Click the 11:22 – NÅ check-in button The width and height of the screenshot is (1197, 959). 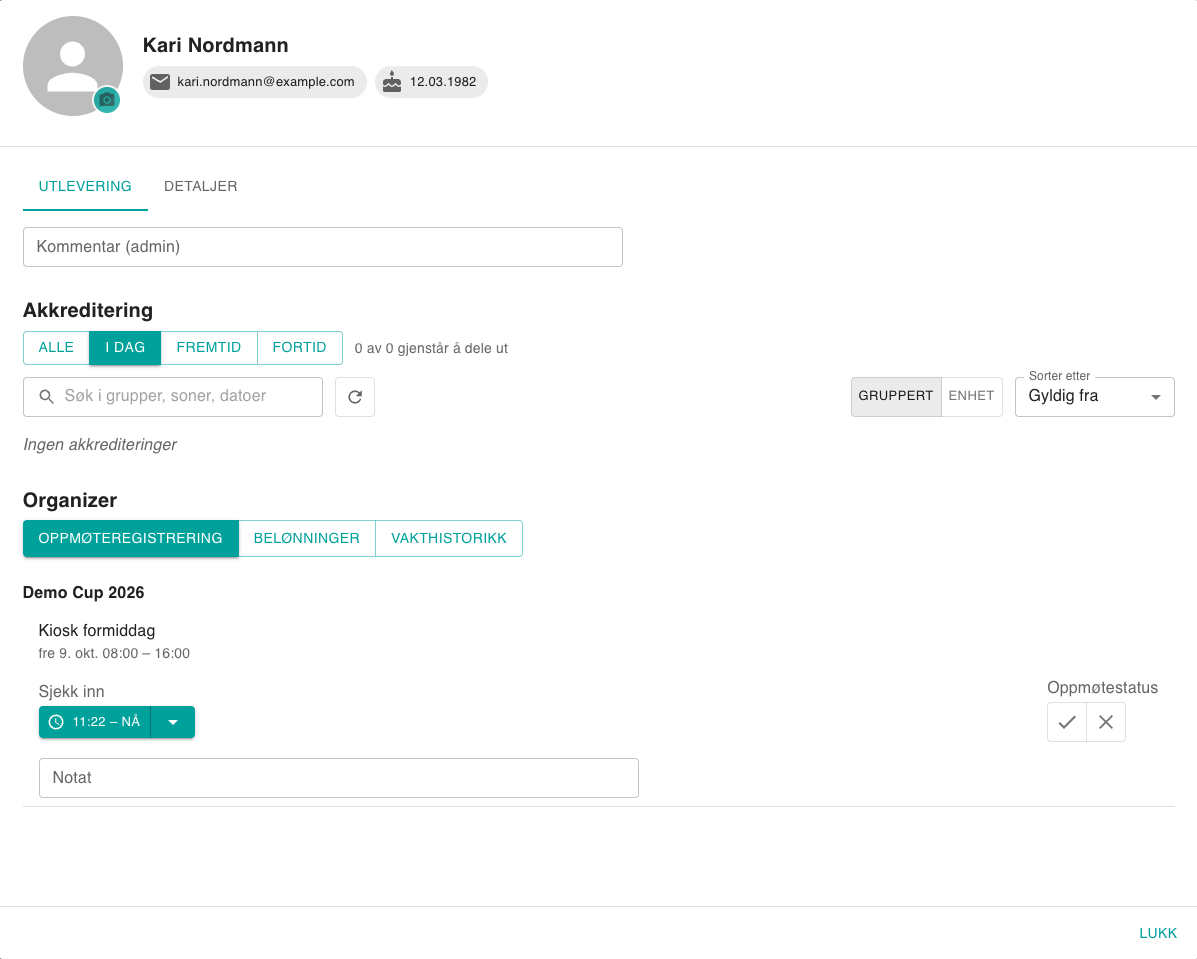(x=95, y=722)
